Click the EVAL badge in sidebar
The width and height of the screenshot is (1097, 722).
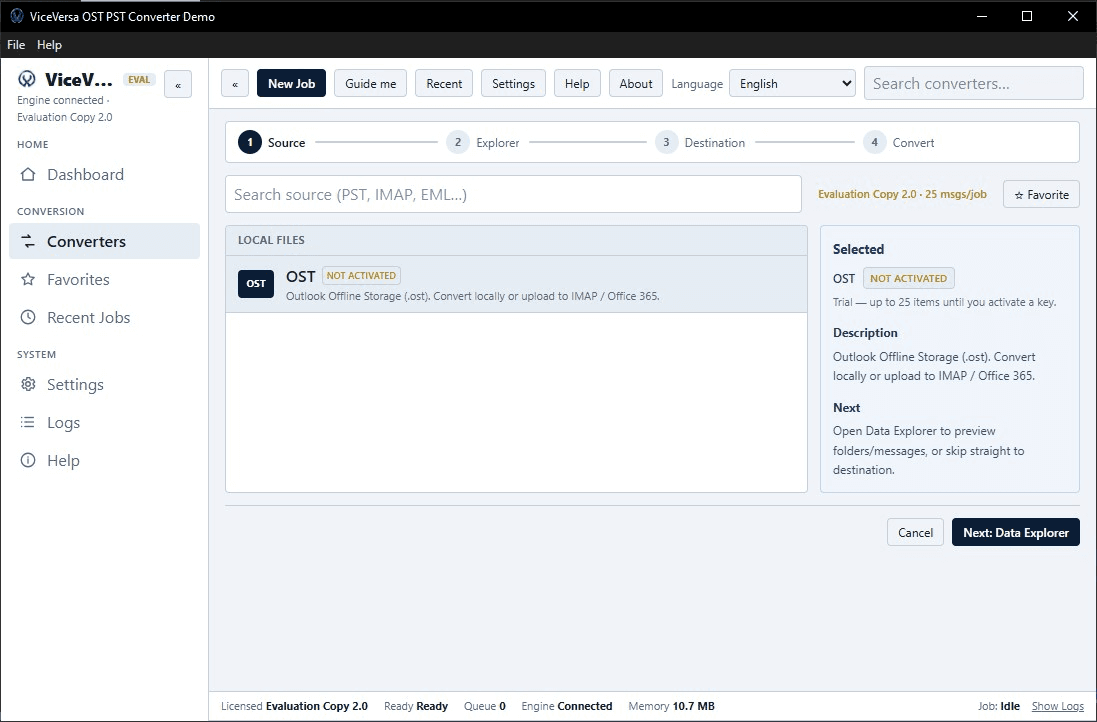pos(139,79)
